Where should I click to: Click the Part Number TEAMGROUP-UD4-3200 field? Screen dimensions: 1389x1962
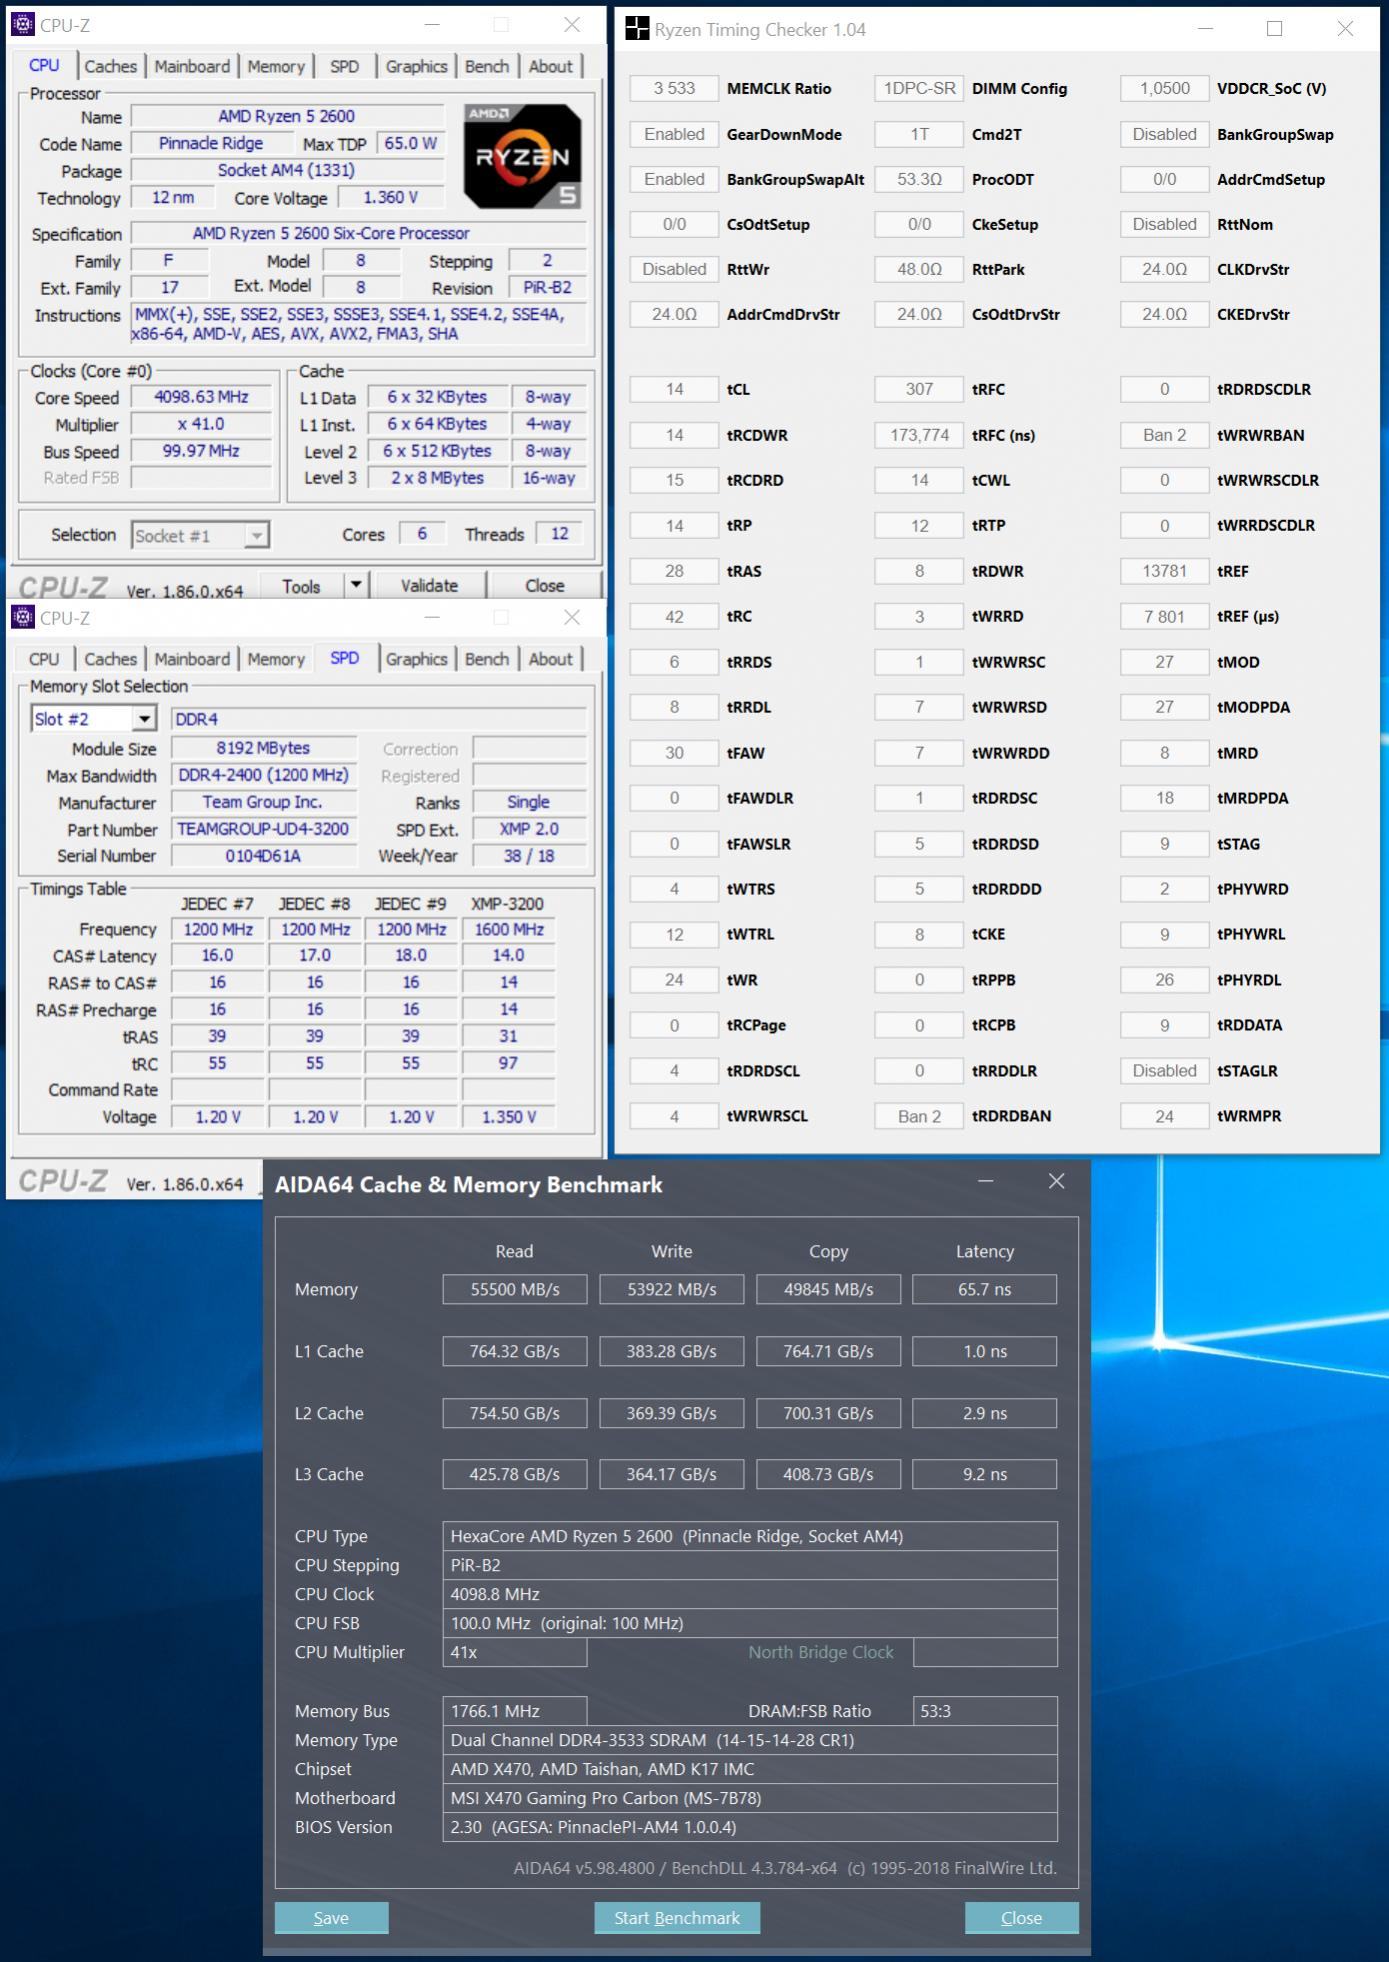[x=264, y=829]
